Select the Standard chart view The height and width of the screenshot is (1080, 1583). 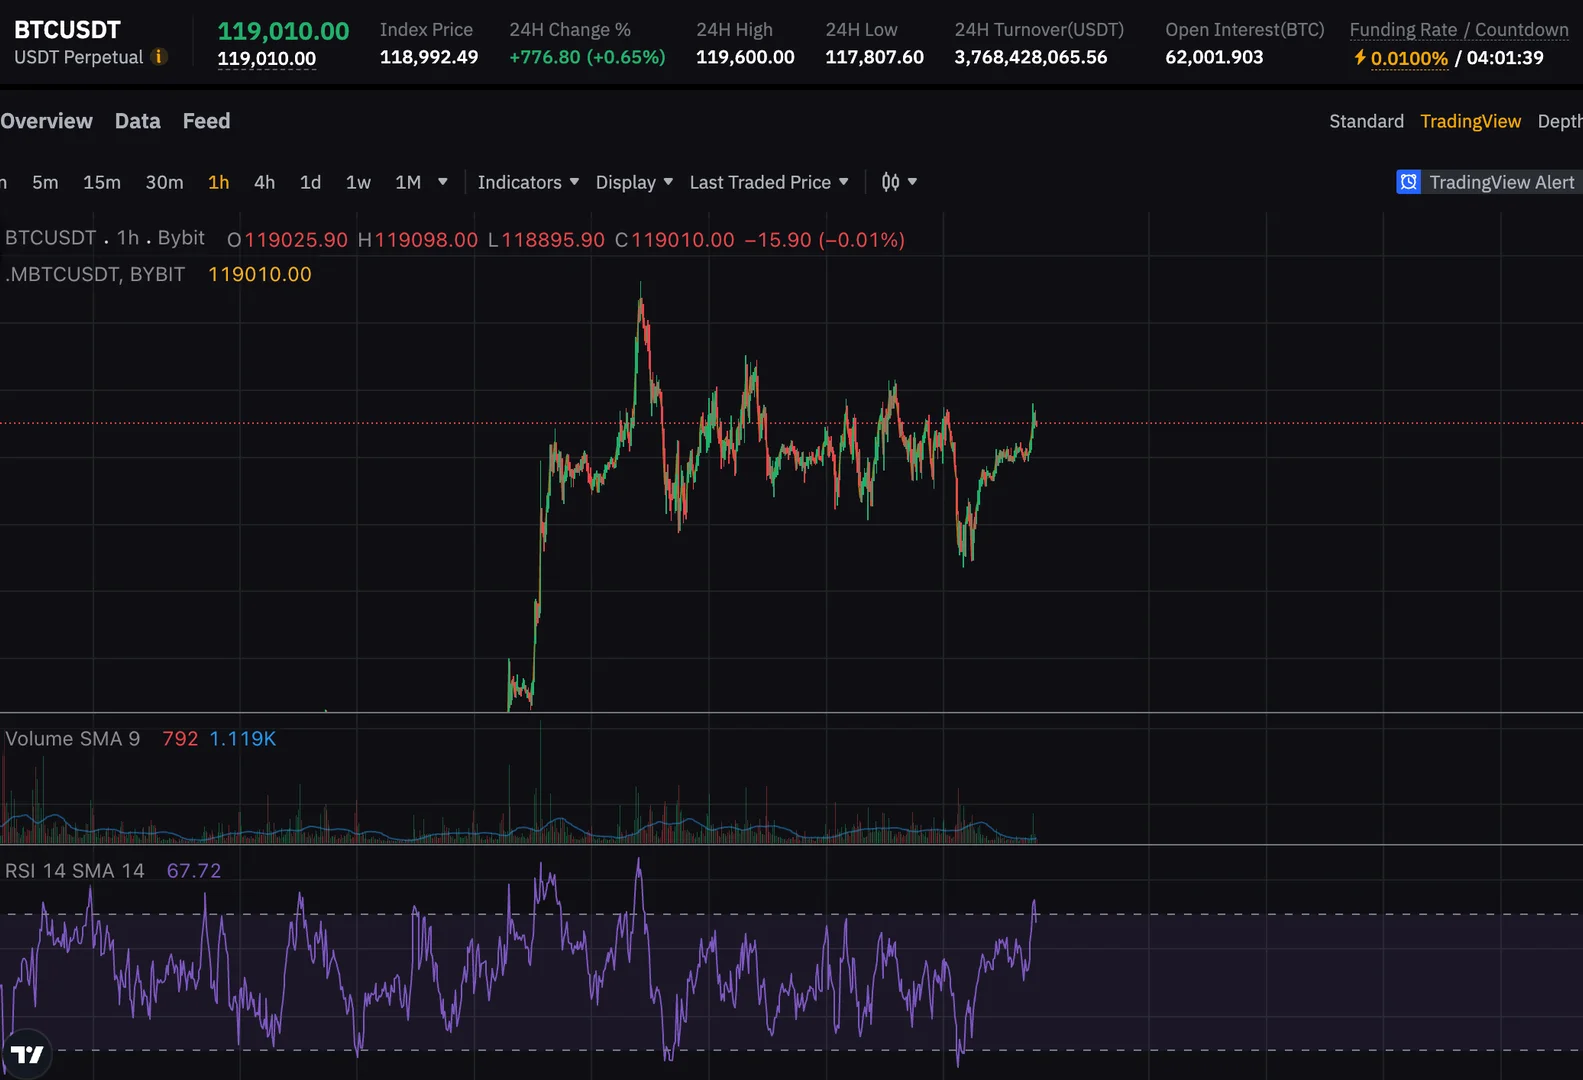point(1366,121)
